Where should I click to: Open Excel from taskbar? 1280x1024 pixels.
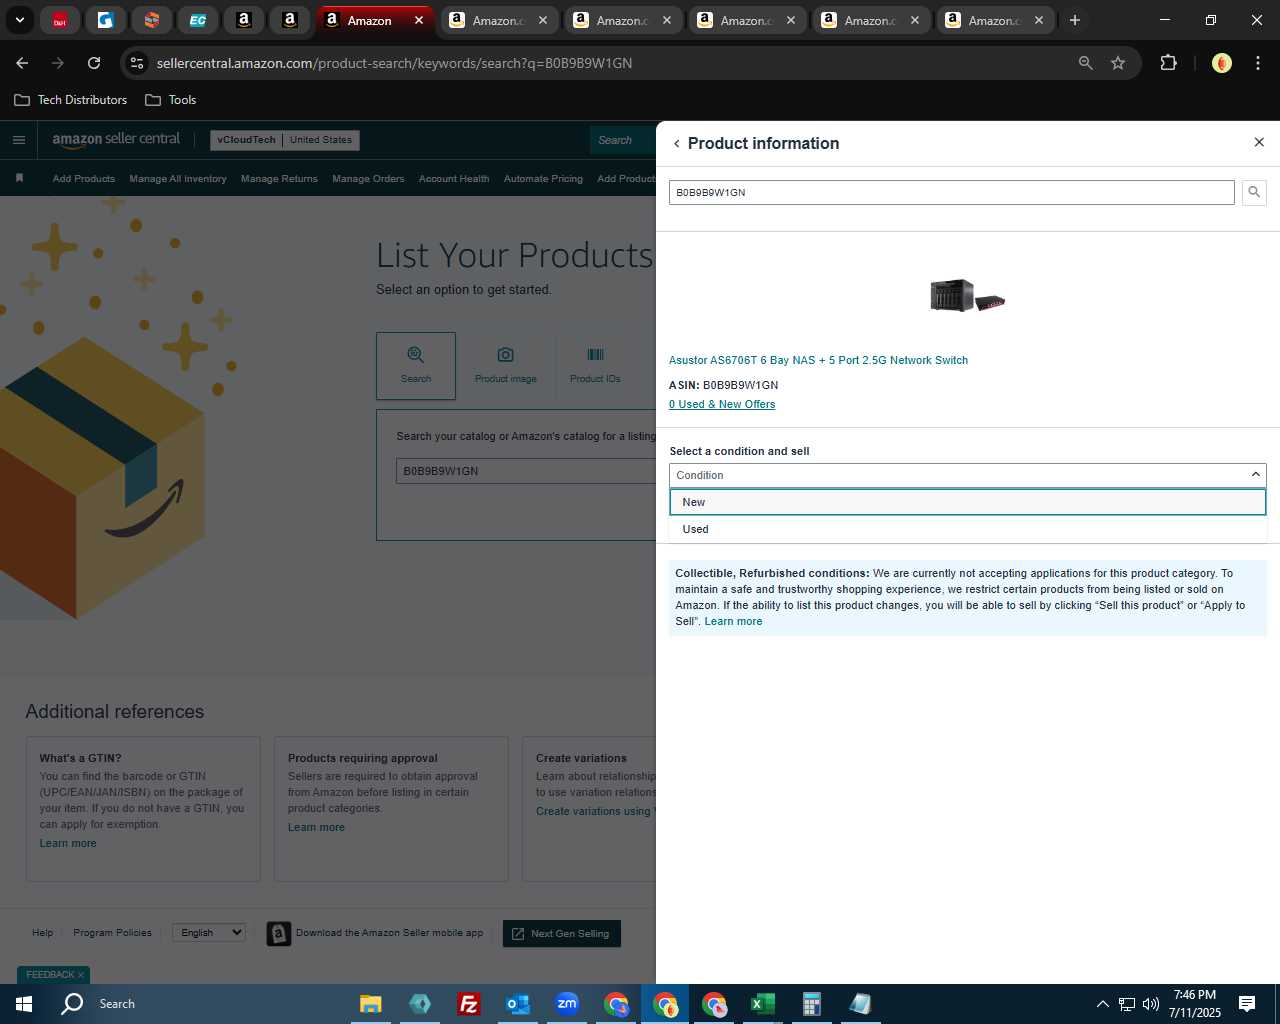point(763,1004)
